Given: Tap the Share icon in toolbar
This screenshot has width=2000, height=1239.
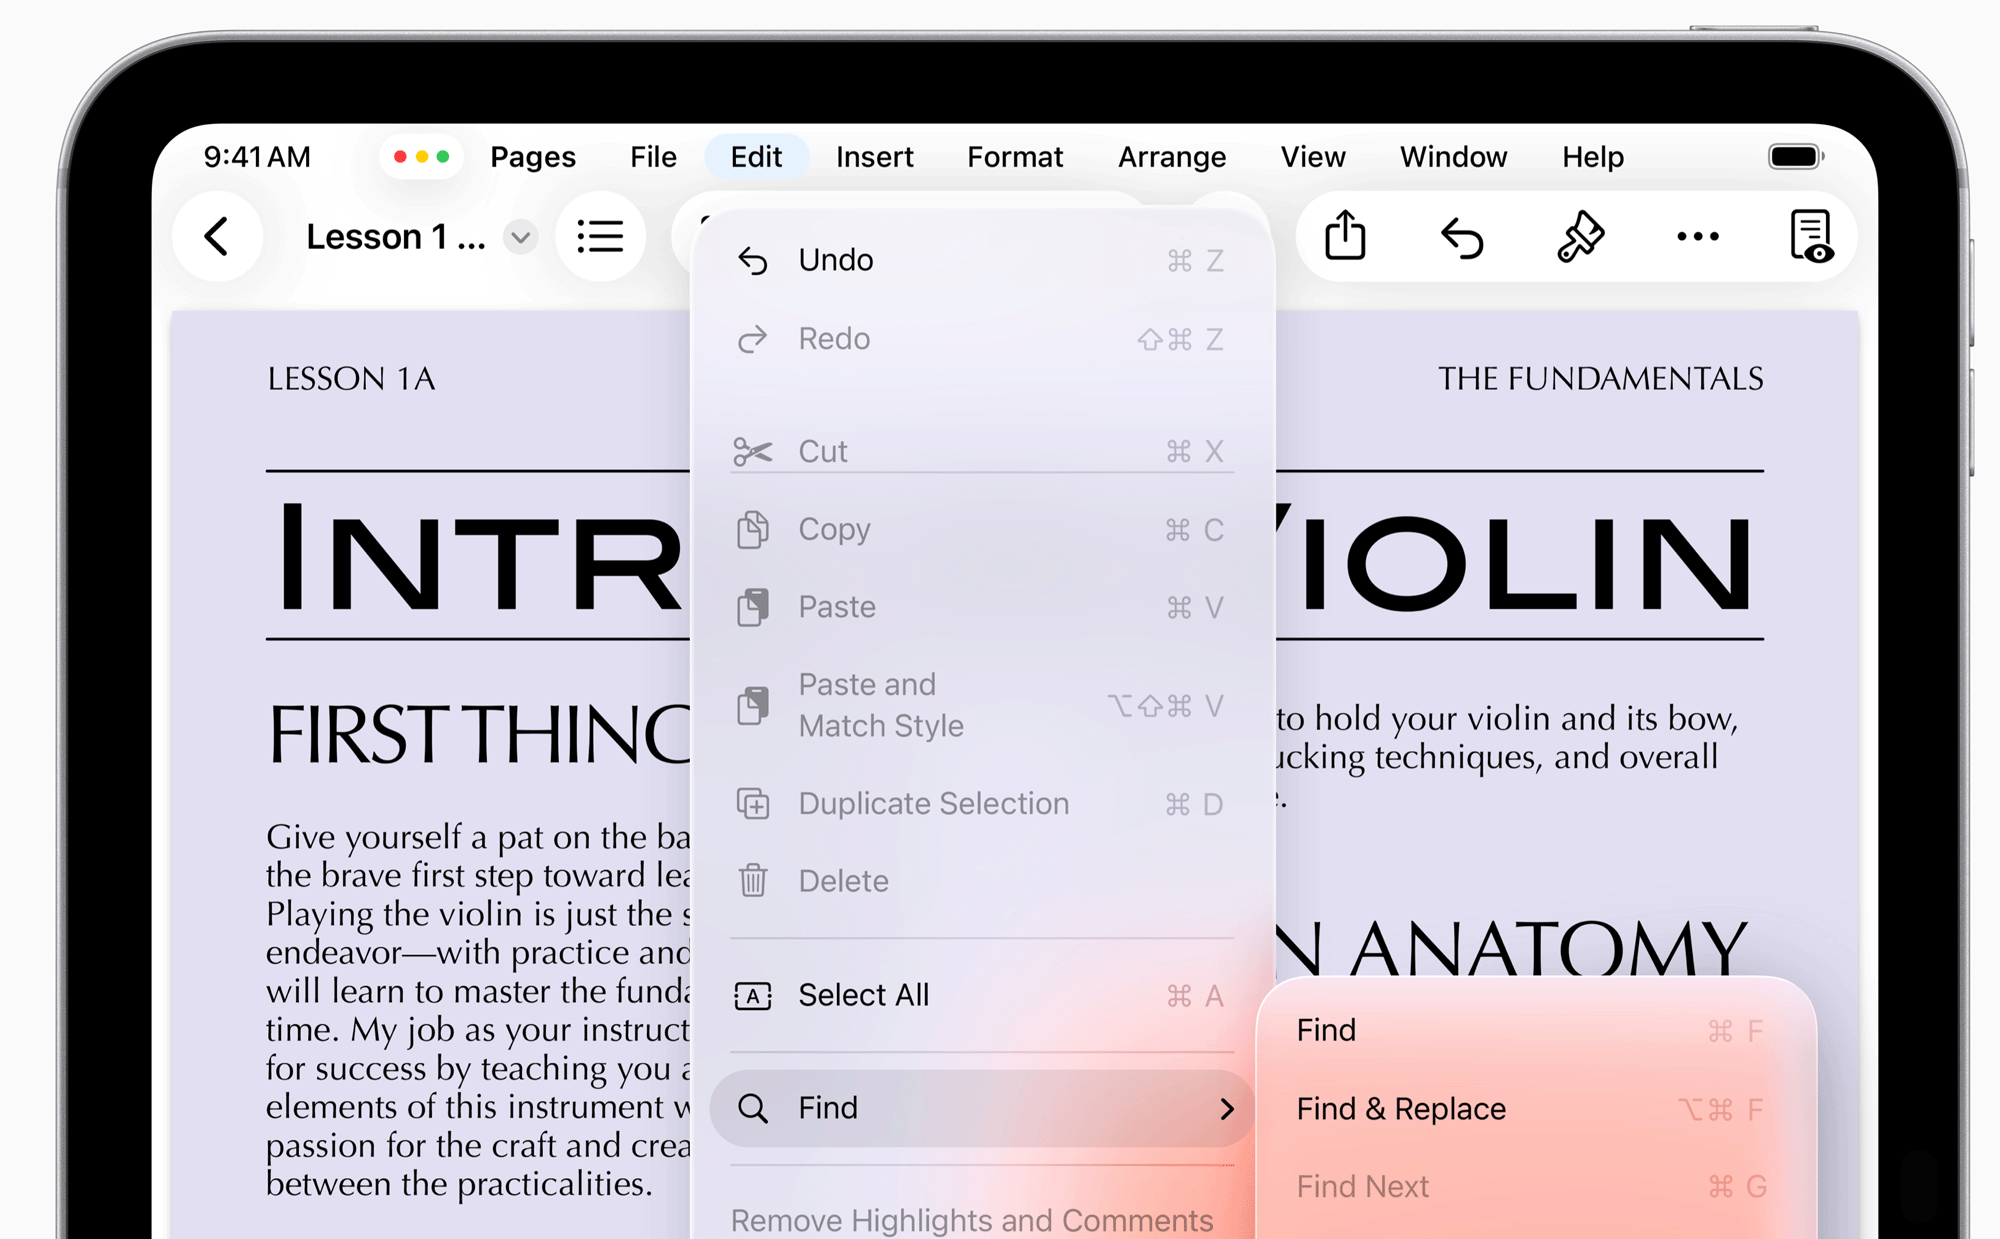Looking at the screenshot, I should pyautogui.click(x=1345, y=236).
